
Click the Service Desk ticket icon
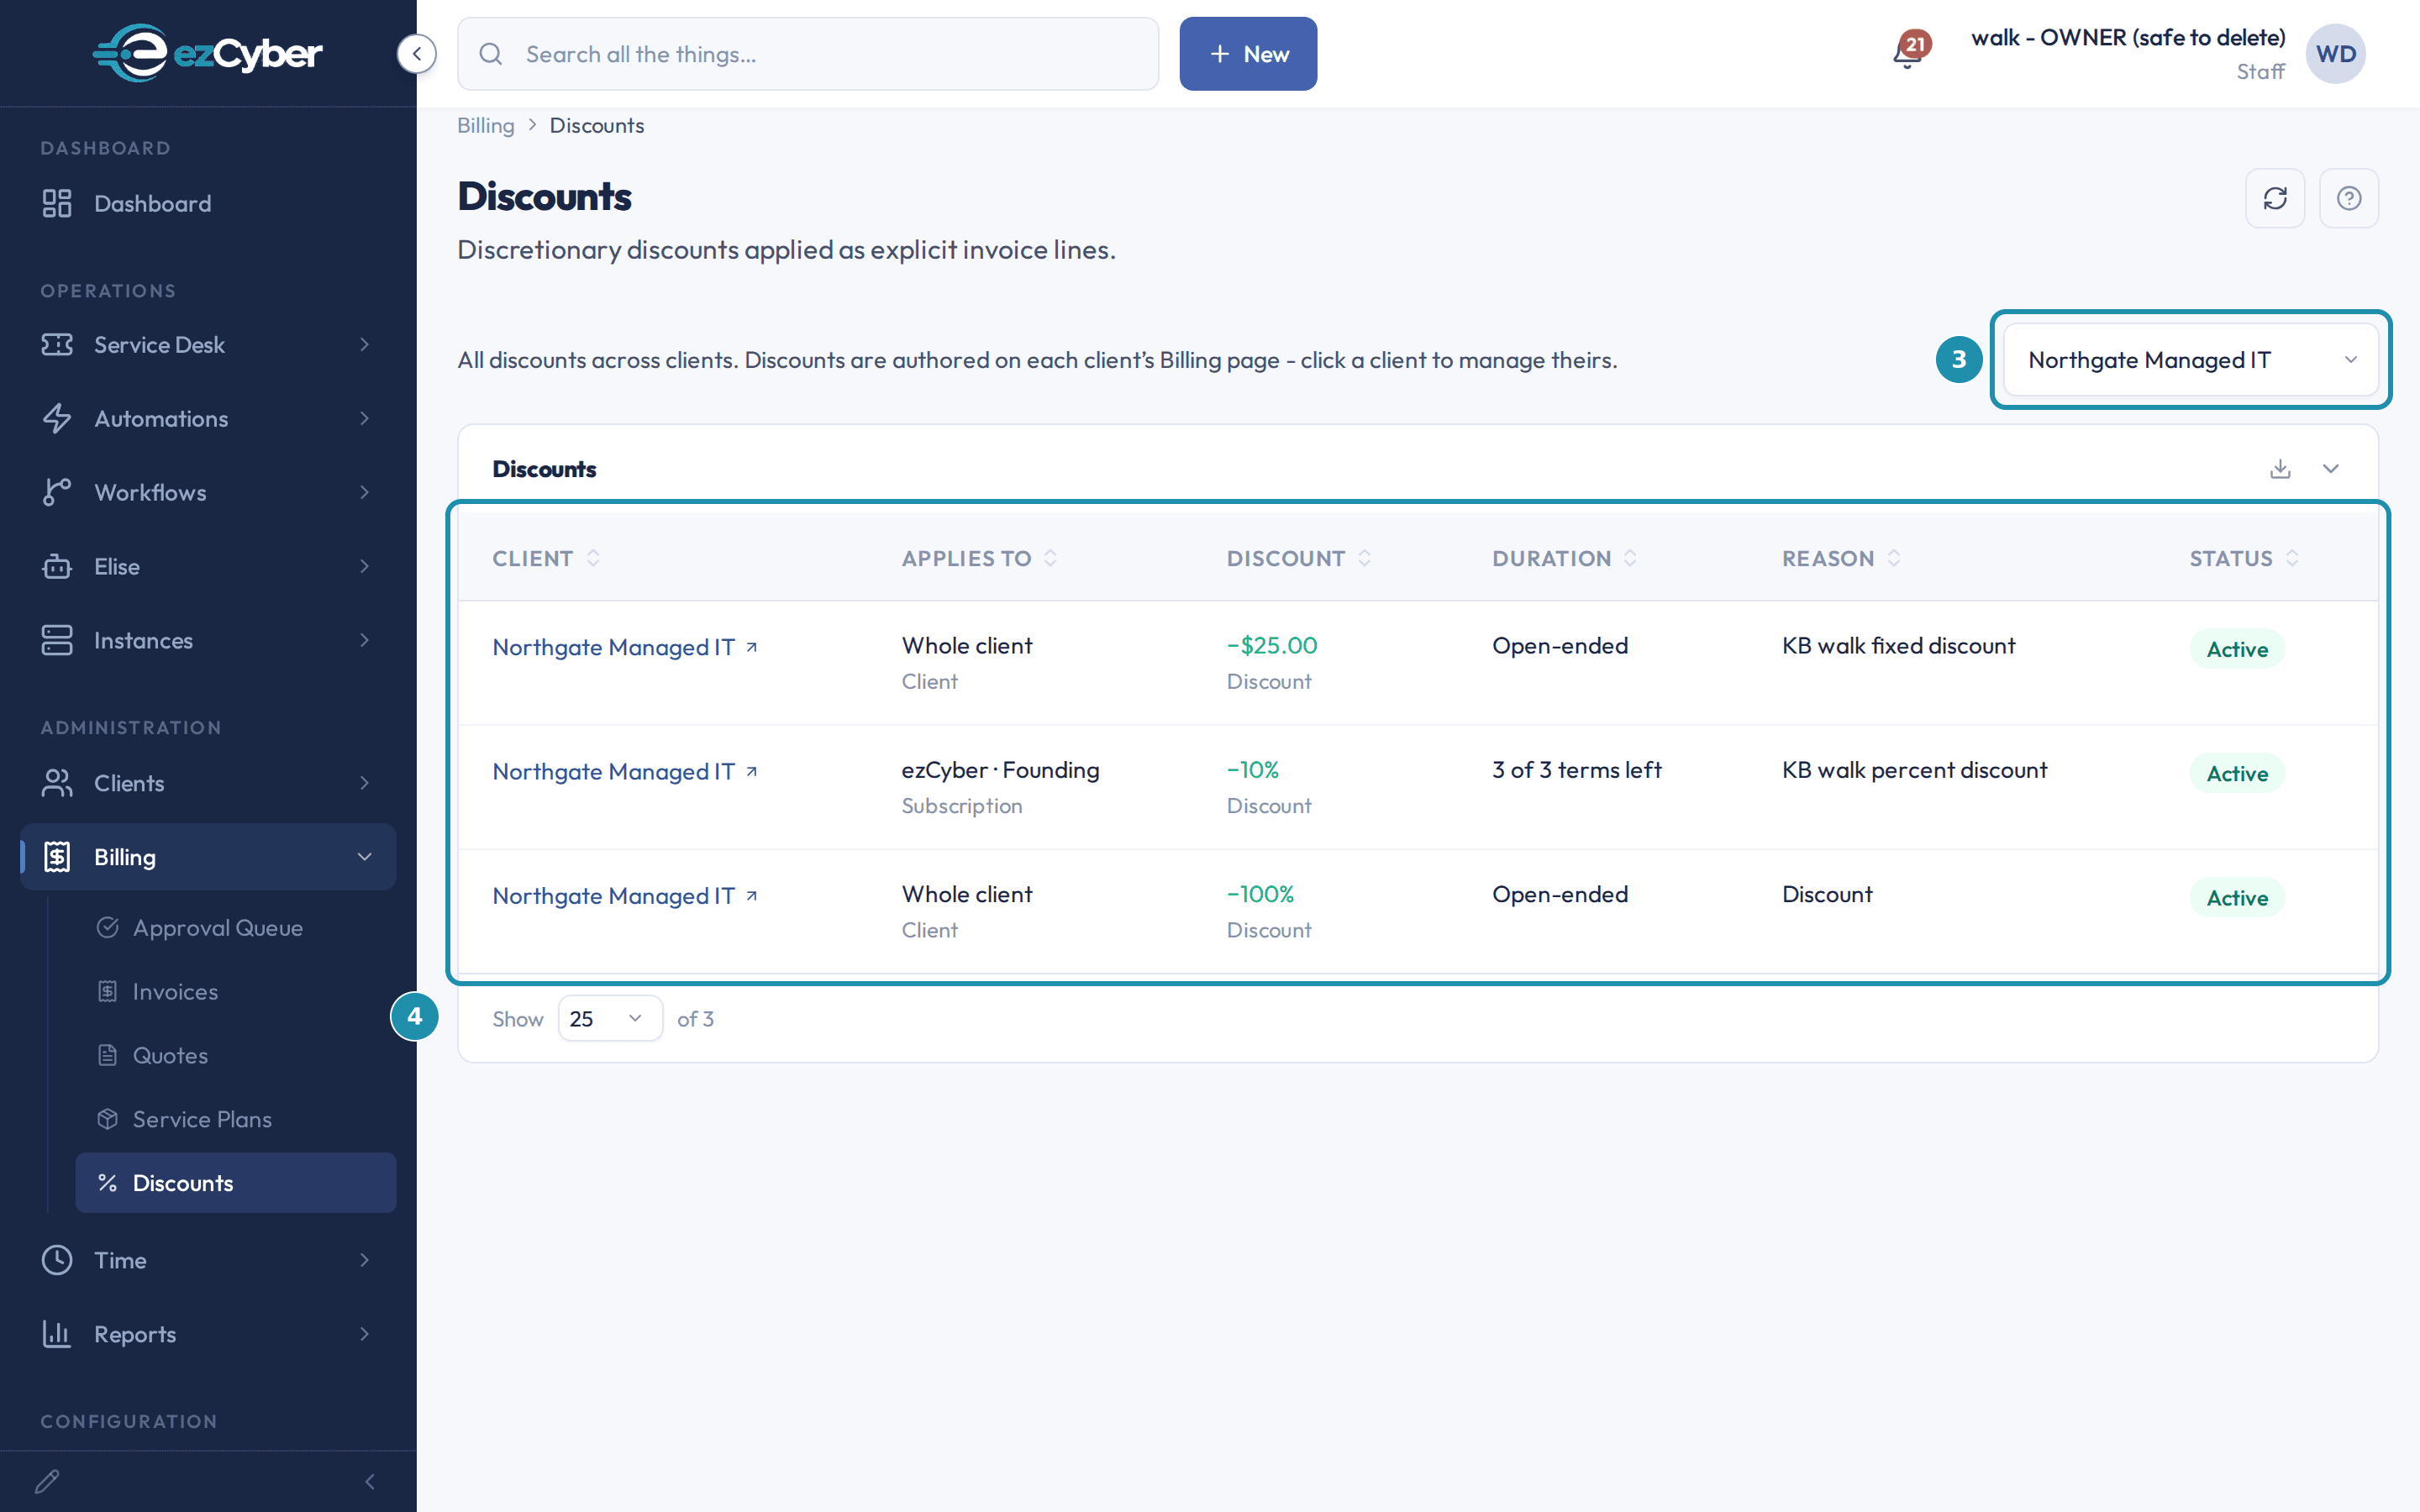click(x=57, y=344)
